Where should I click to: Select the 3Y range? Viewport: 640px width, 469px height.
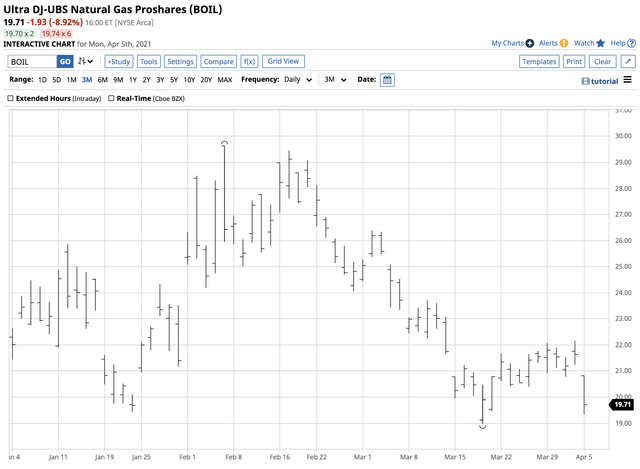point(160,80)
